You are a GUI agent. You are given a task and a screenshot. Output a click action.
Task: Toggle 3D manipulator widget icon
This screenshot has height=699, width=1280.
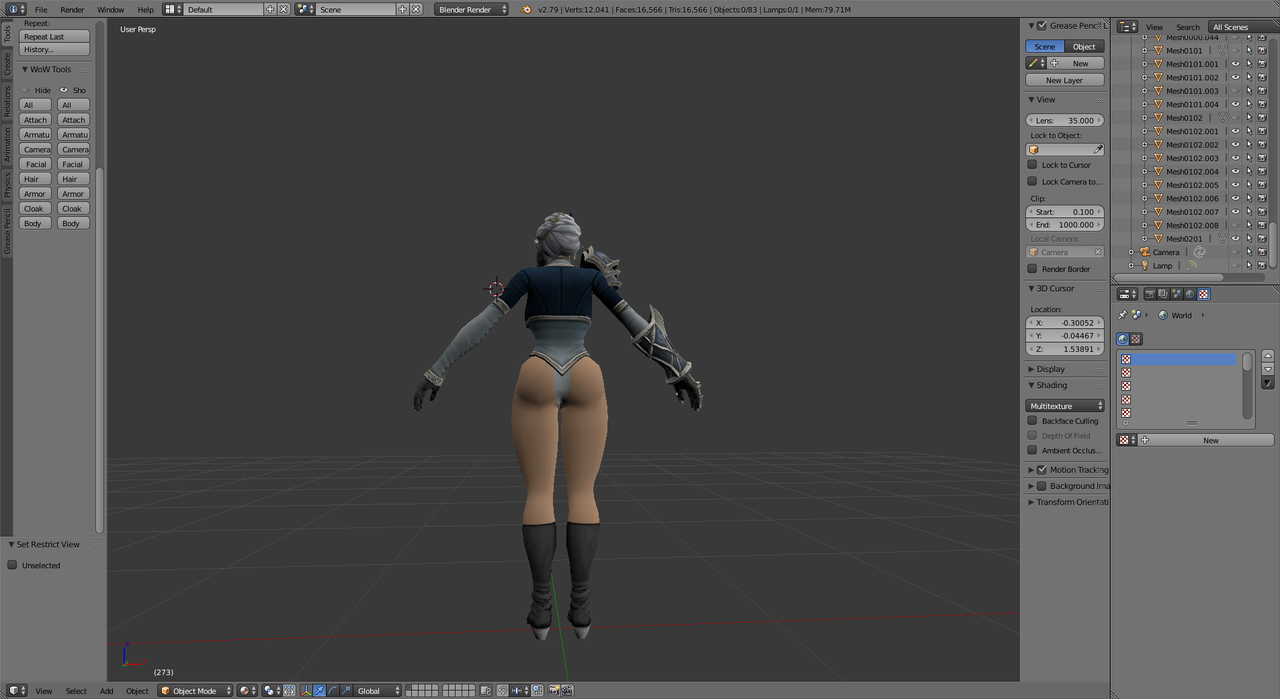point(306,691)
